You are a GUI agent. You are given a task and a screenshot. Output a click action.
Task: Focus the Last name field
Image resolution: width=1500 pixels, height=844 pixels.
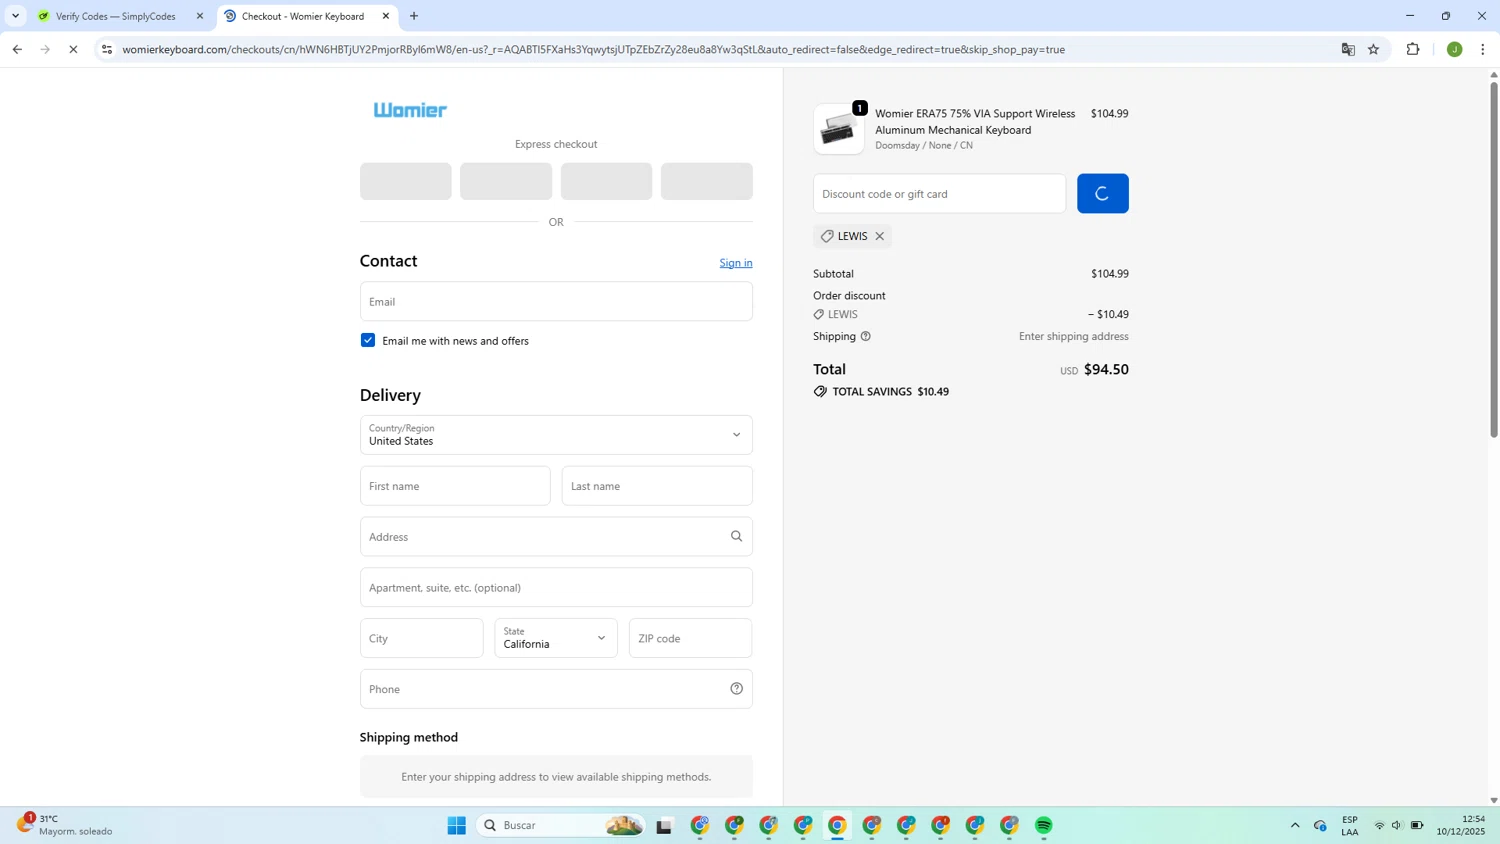coord(657,486)
